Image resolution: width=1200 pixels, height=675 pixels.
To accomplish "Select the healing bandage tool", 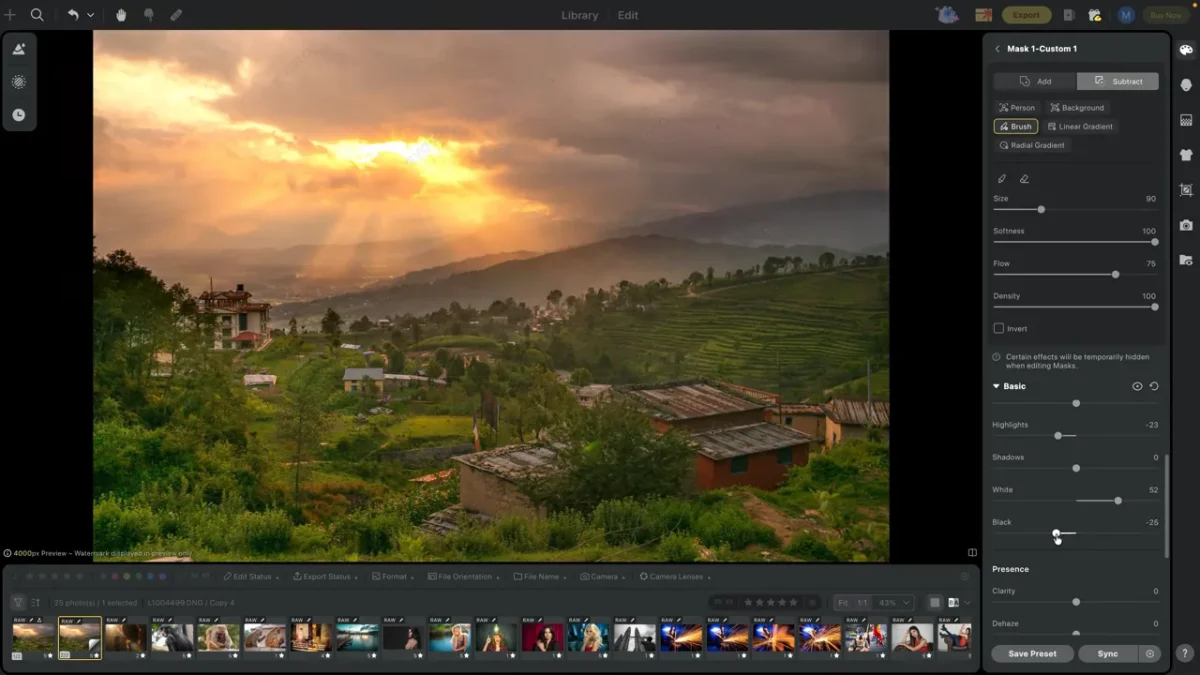I will [x=176, y=15].
